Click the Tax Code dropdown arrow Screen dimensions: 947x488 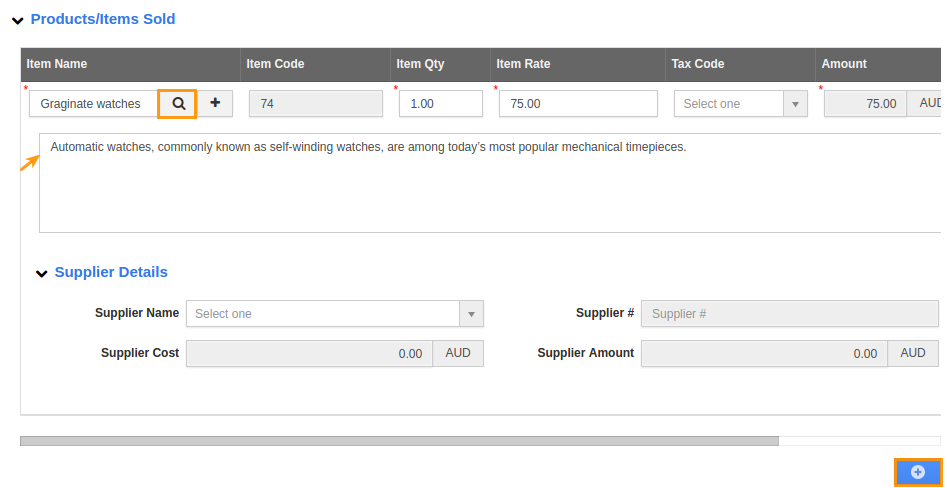(x=795, y=104)
